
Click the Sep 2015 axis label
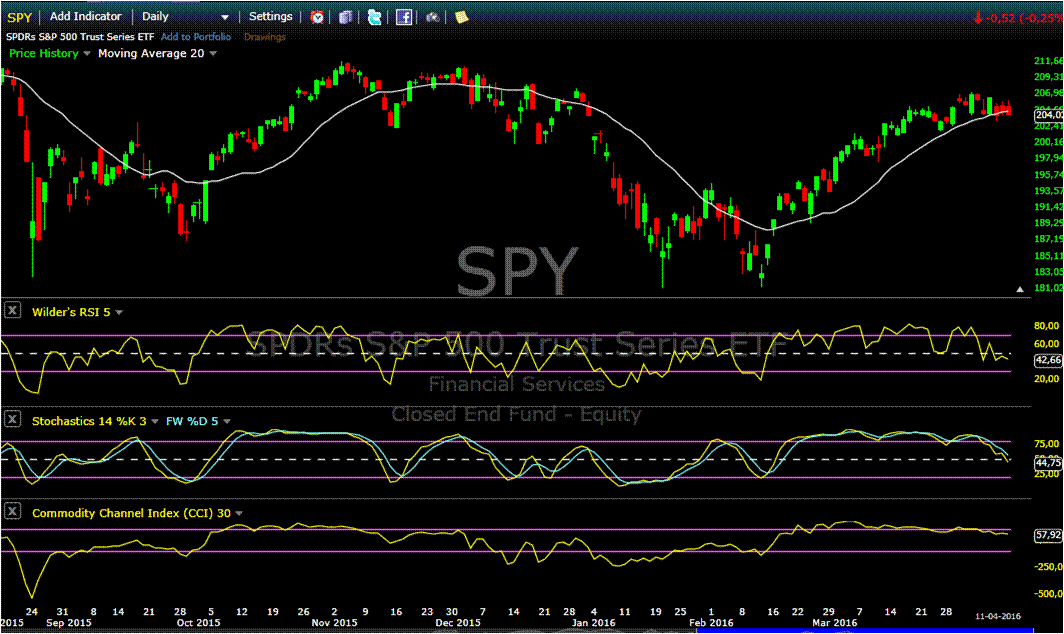tap(69, 622)
